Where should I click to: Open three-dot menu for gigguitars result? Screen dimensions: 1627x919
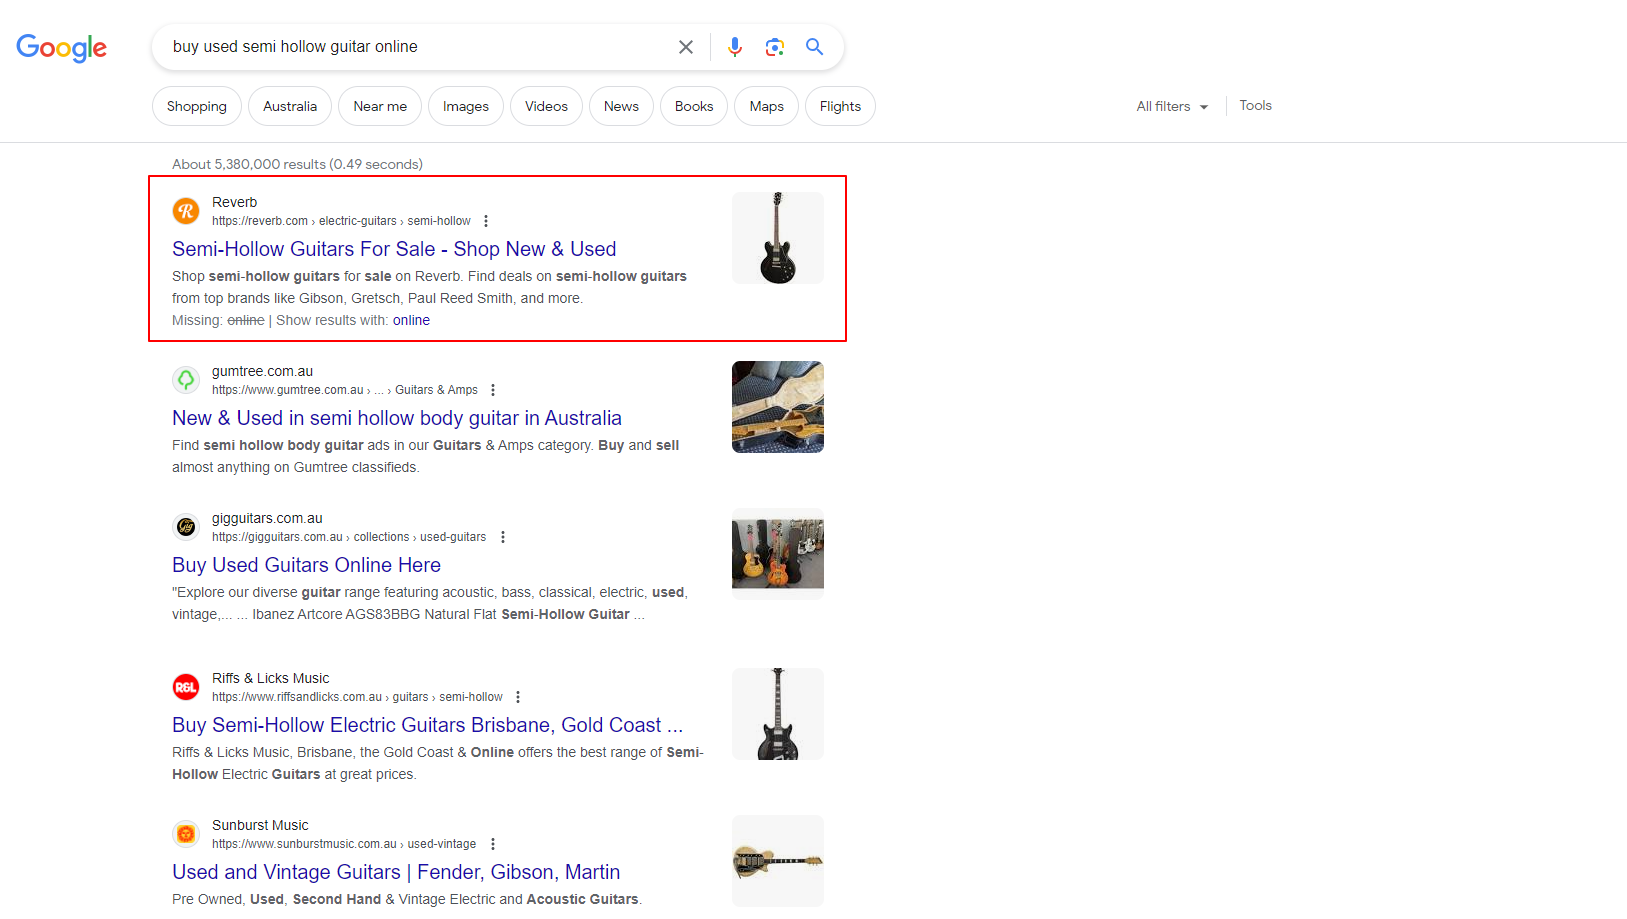click(503, 537)
